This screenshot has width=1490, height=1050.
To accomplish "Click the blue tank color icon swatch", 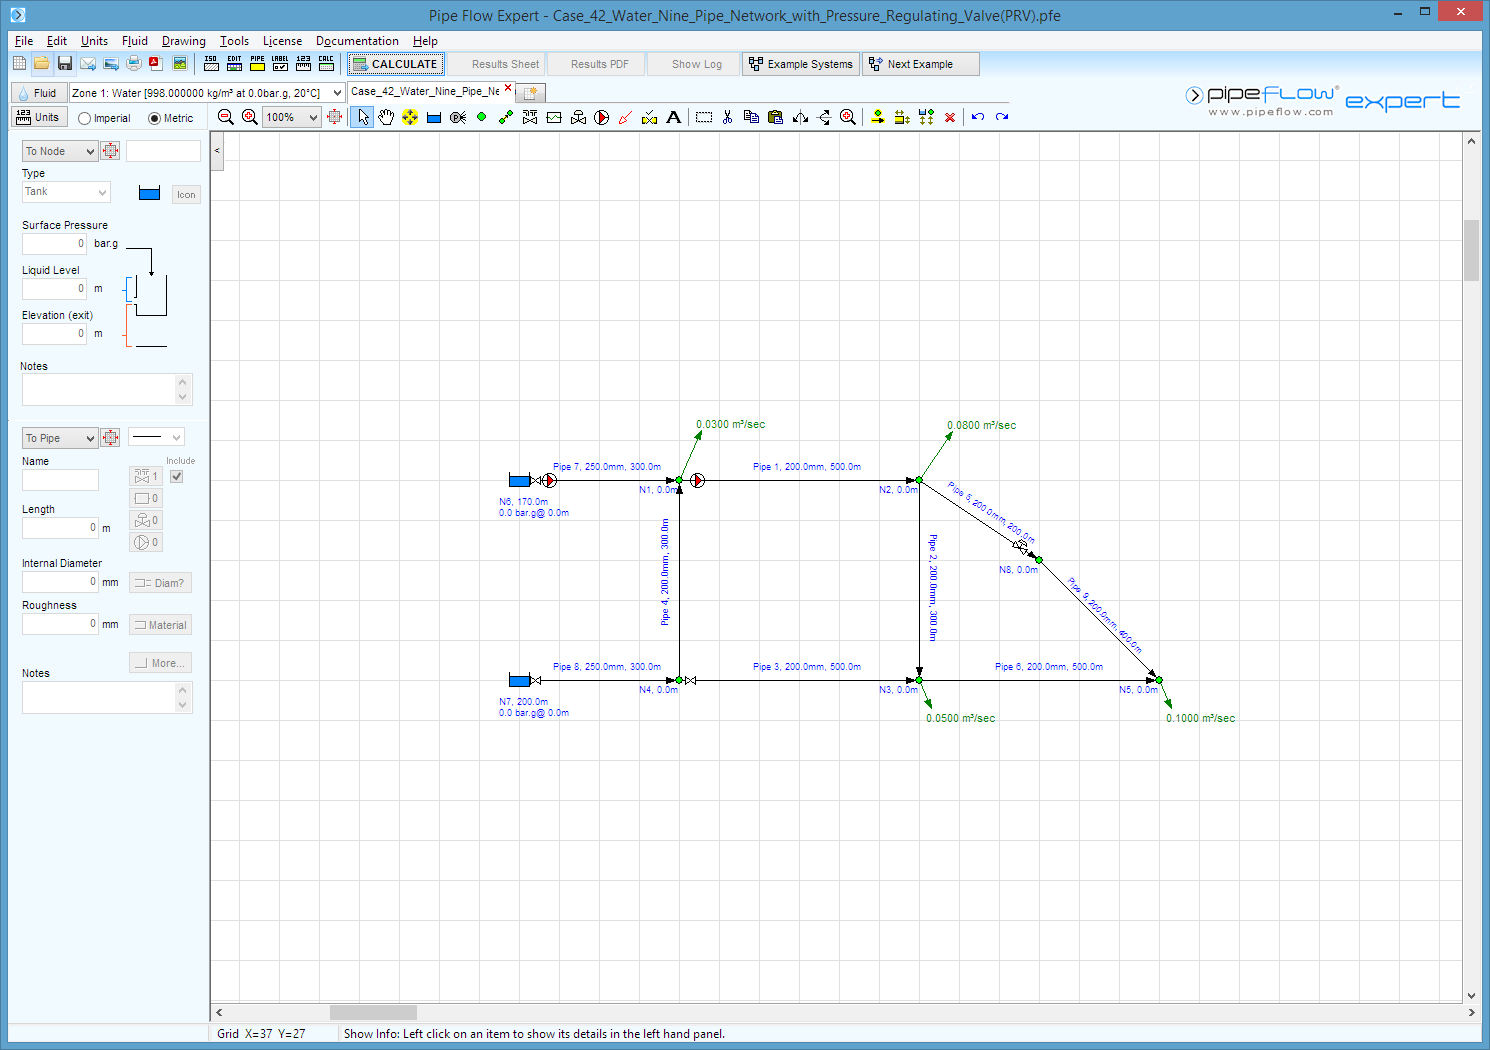I will 149,193.
